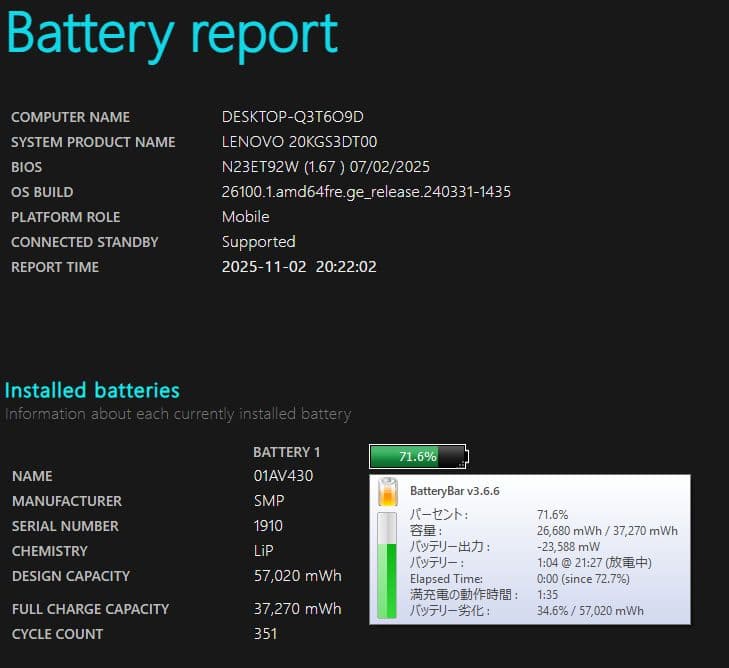The height and width of the screenshot is (668, 729).
Task: Click the BATTERY 1 column header
Action: 286,452
